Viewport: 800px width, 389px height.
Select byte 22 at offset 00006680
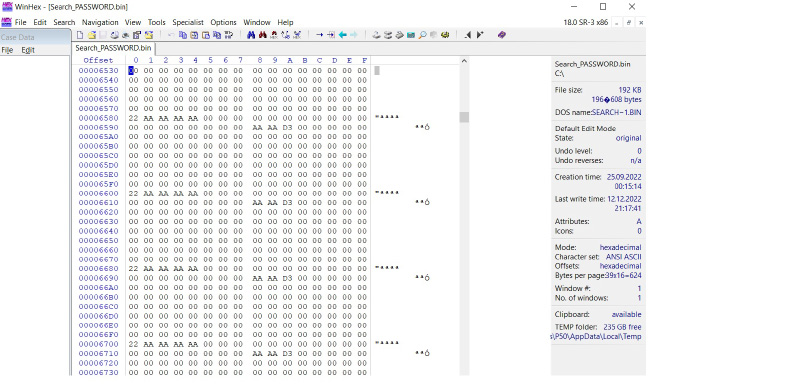tap(134, 269)
